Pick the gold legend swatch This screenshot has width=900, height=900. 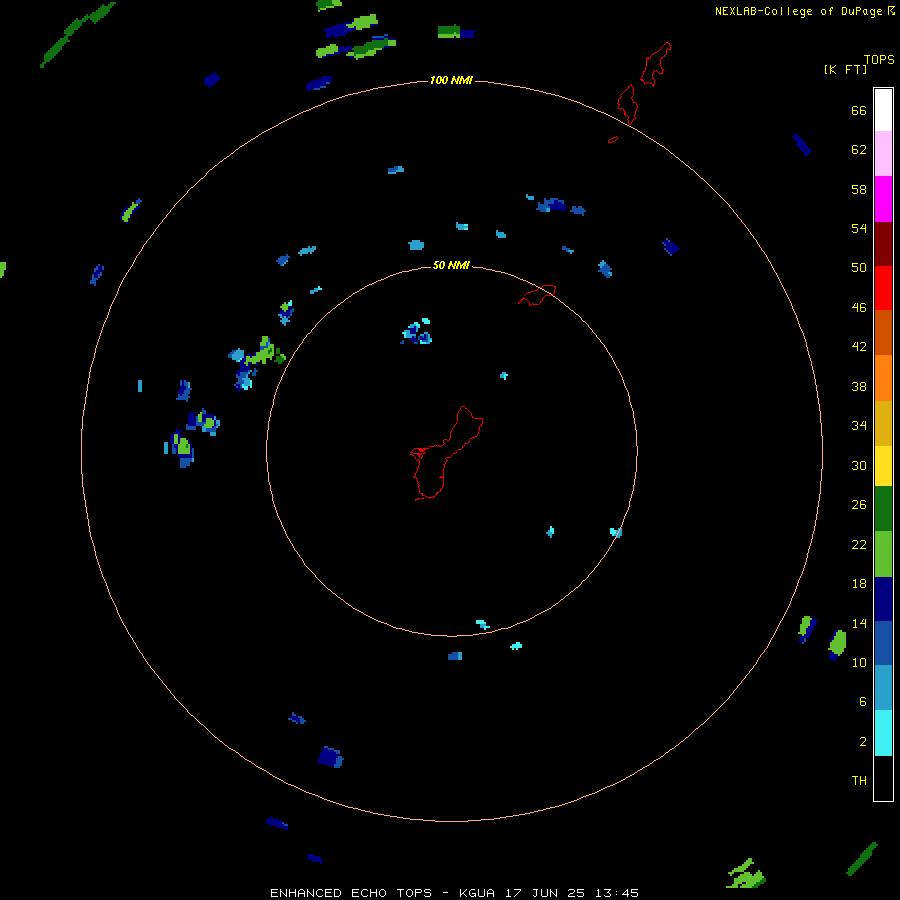pos(883,423)
